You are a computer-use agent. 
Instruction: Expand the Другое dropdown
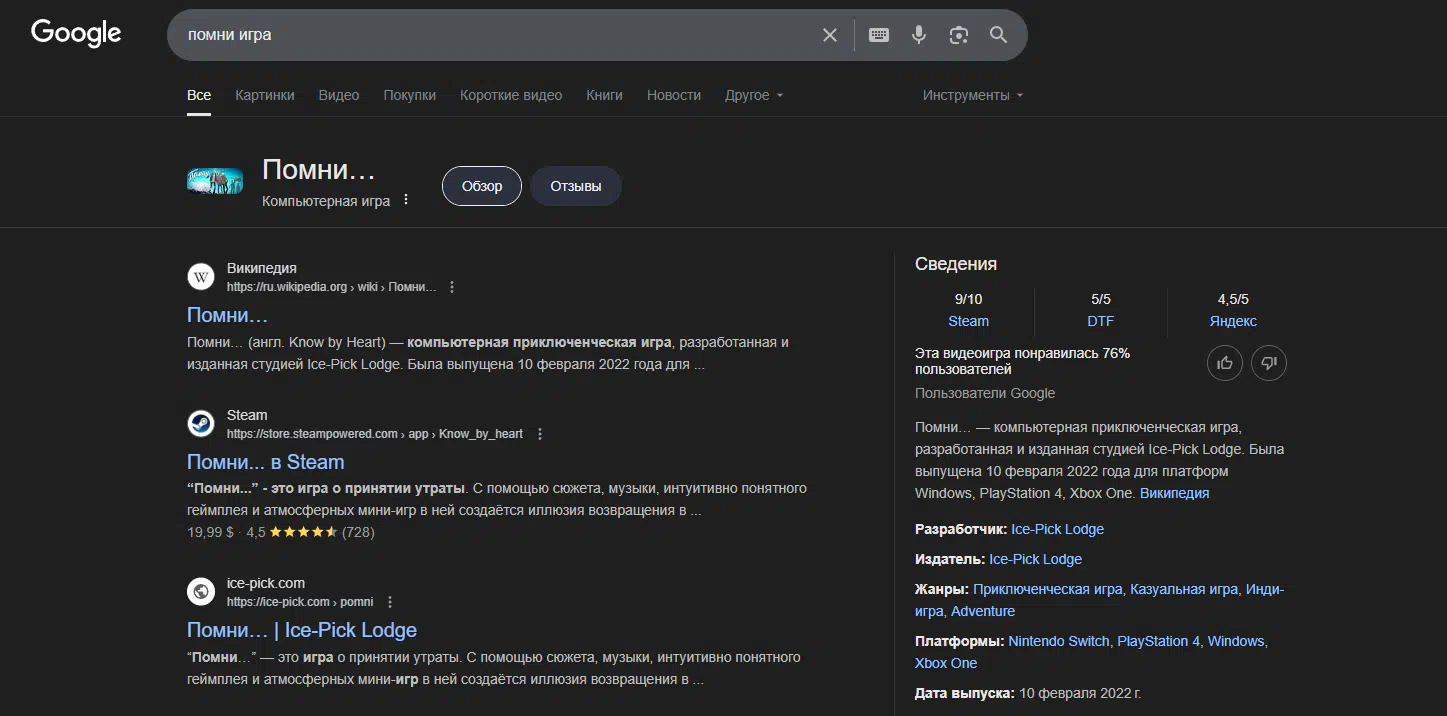point(754,95)
